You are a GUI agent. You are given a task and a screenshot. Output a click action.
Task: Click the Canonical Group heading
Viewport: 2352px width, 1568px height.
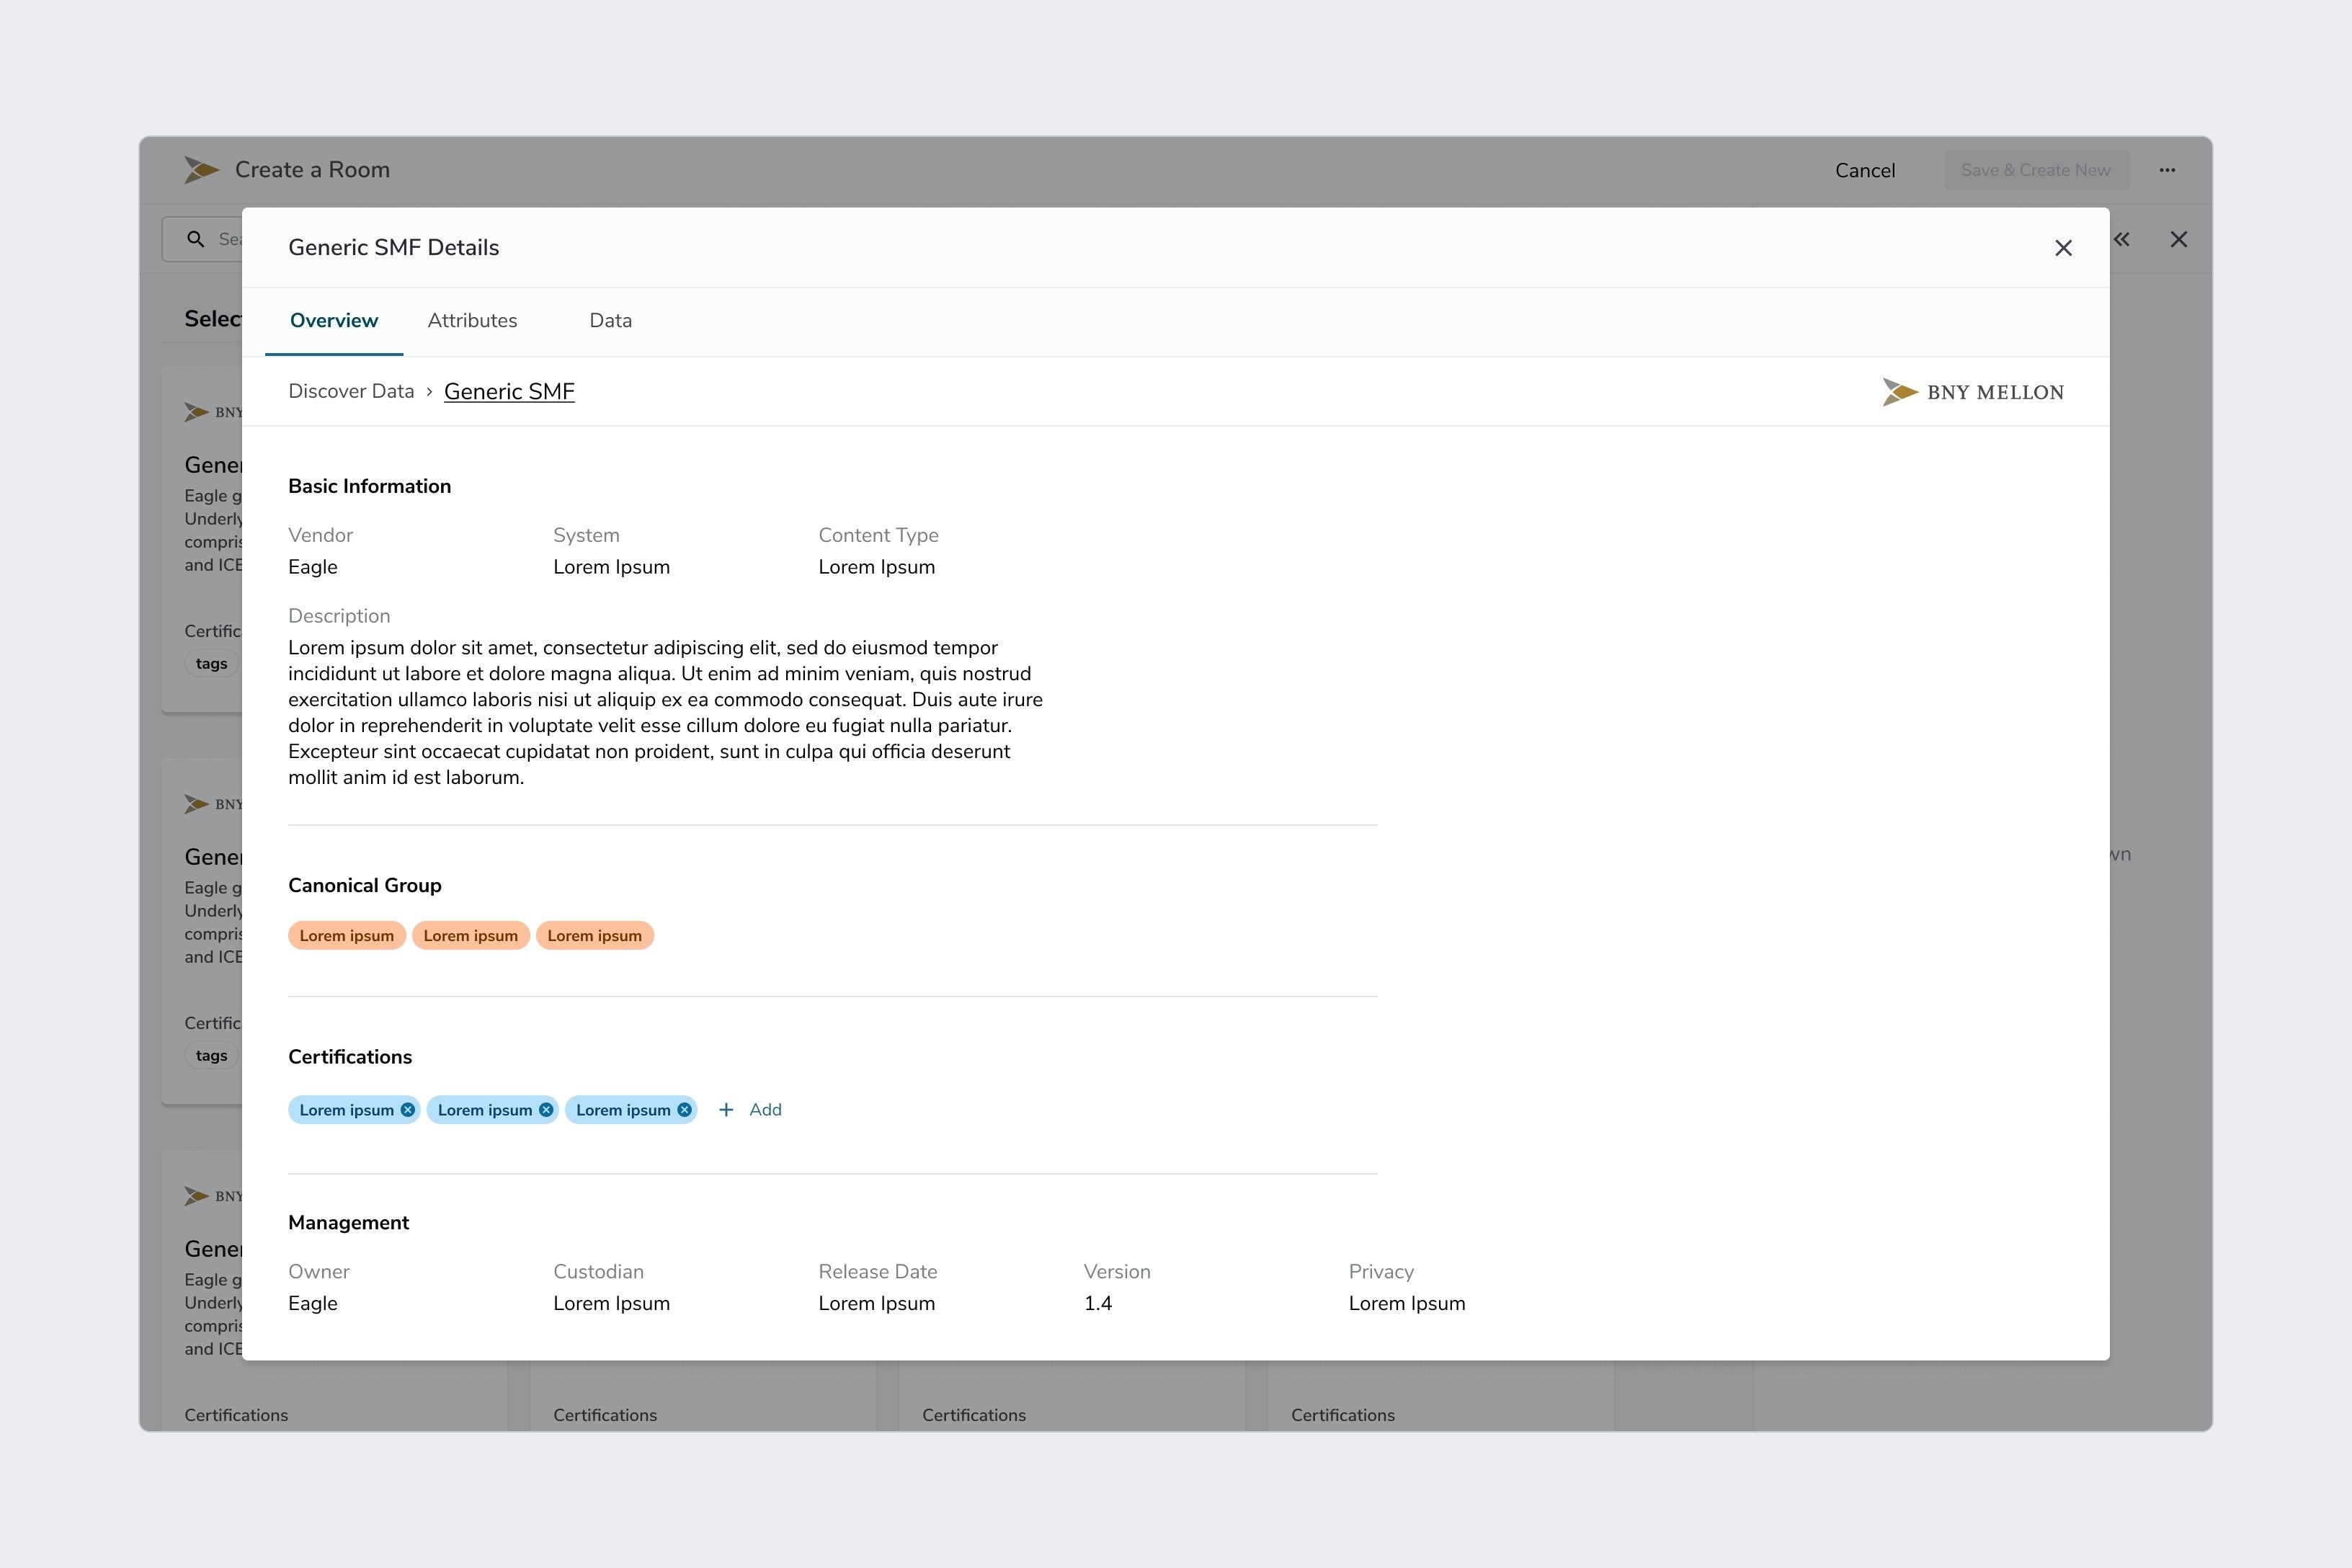(365, 886)
